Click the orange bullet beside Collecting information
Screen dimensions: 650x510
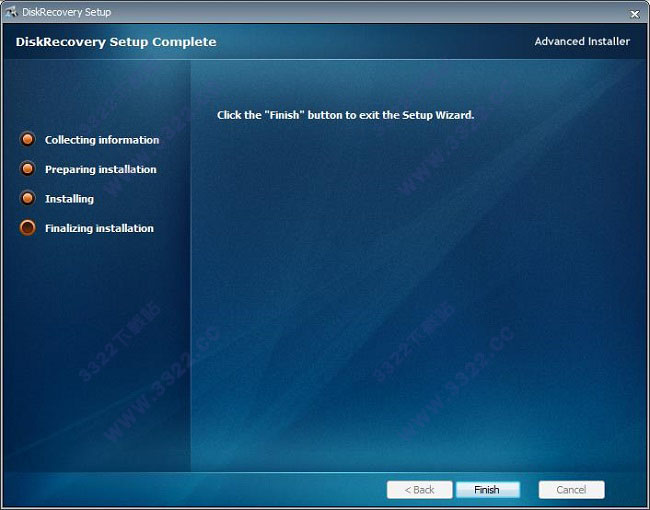coord(28,139)
